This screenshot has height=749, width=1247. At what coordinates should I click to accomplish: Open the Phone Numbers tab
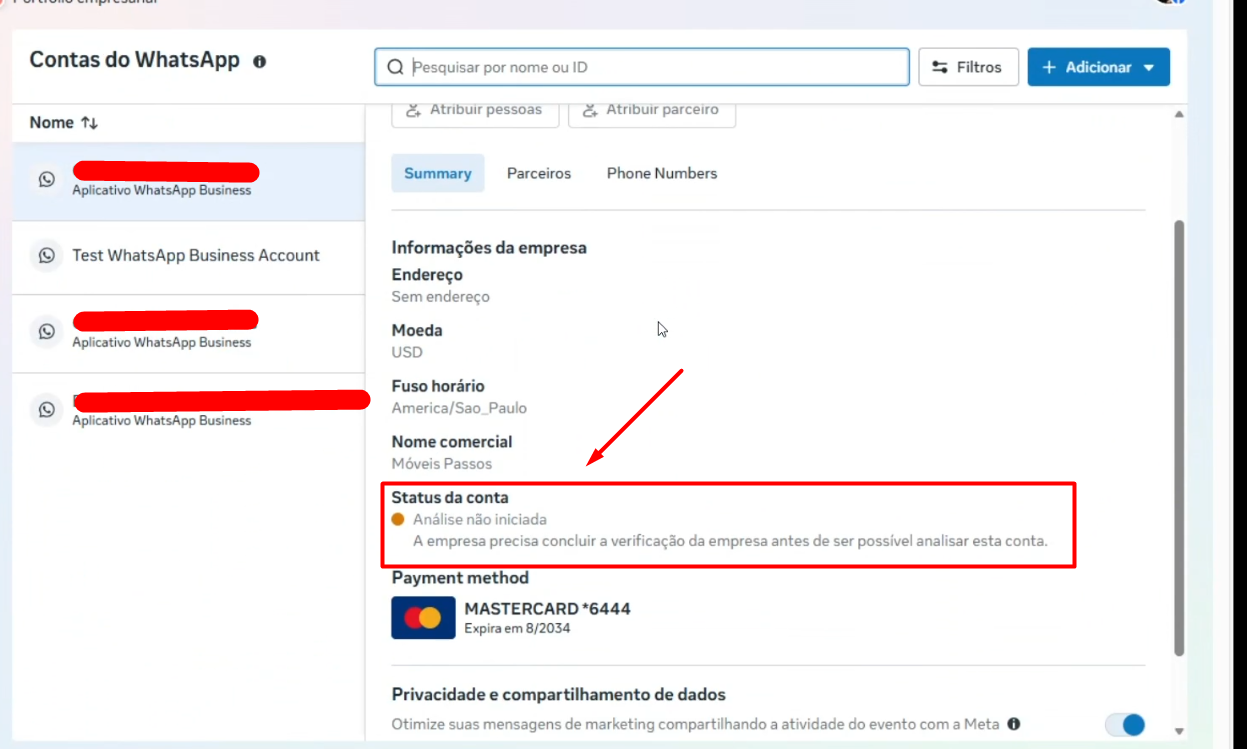[x=662, y=173]
